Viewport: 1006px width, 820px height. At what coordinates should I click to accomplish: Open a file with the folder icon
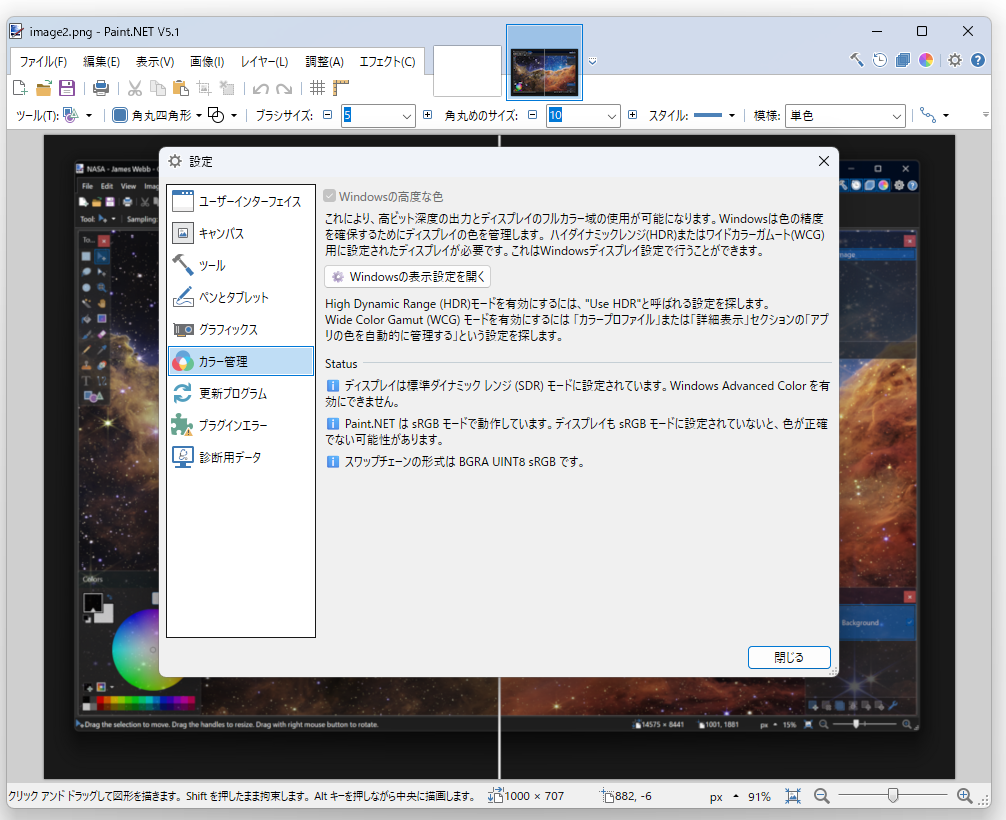[44, 88]
